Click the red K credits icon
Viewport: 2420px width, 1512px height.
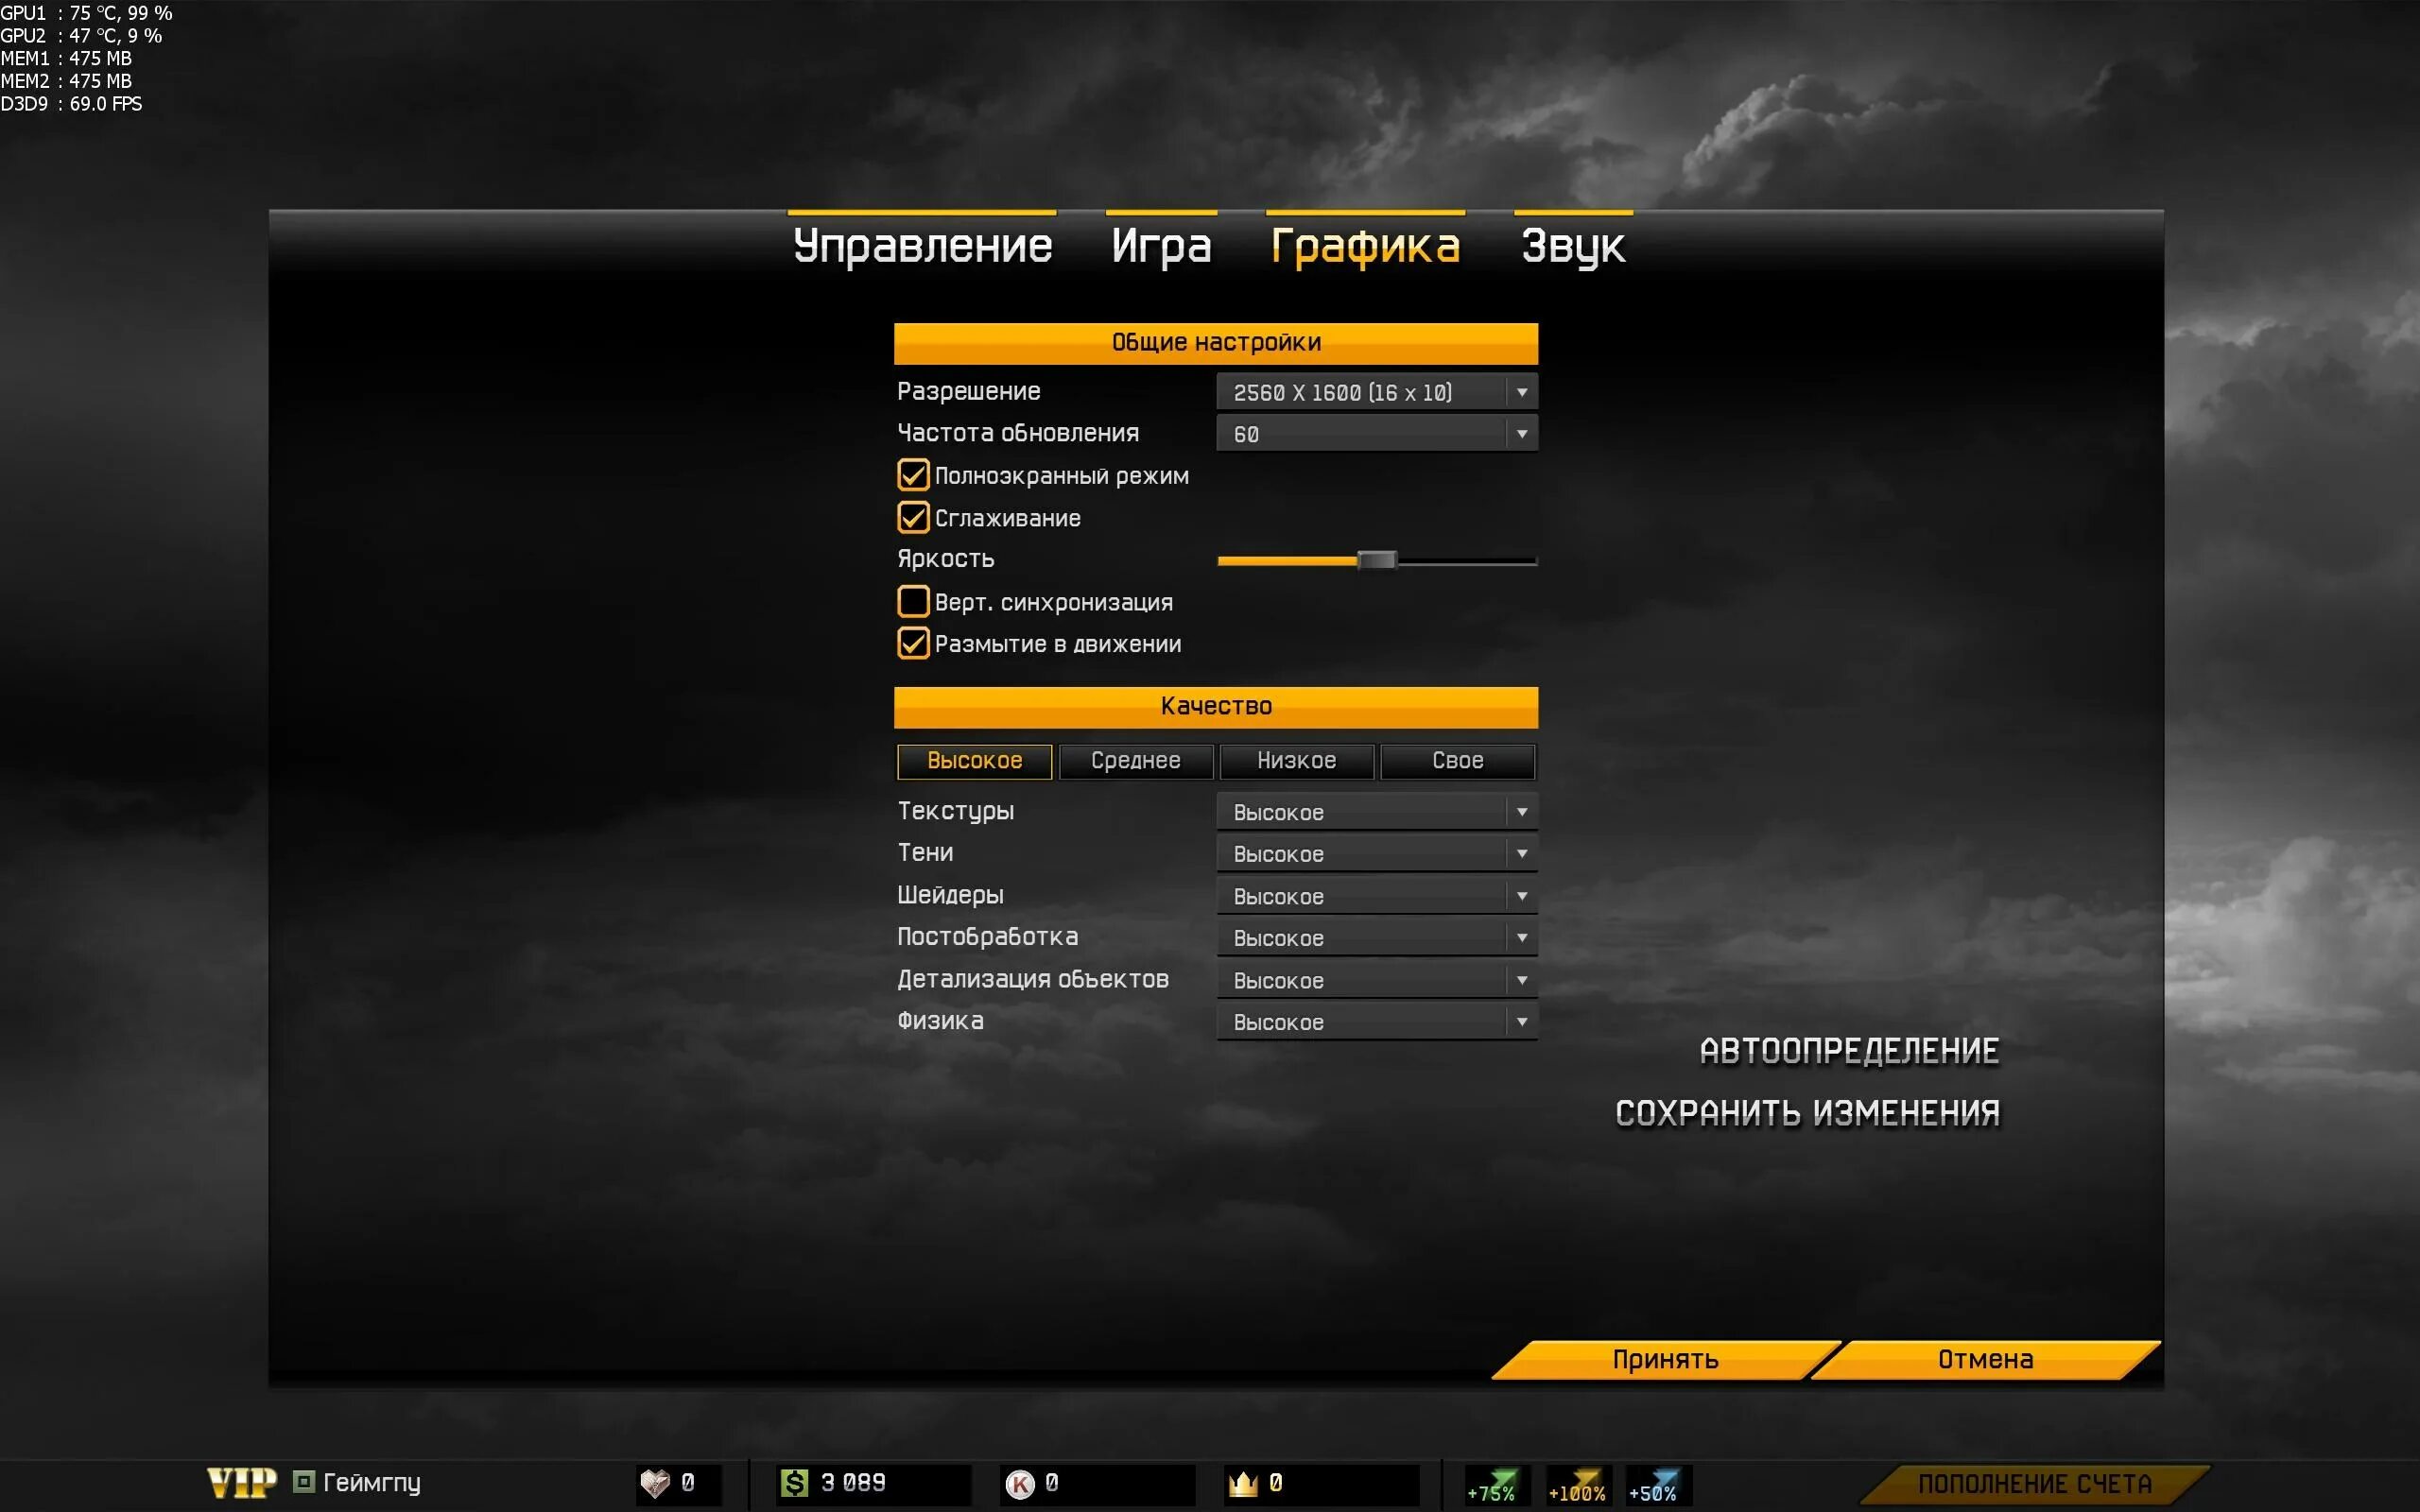pyautogui.click(x=1019, y=1484)
